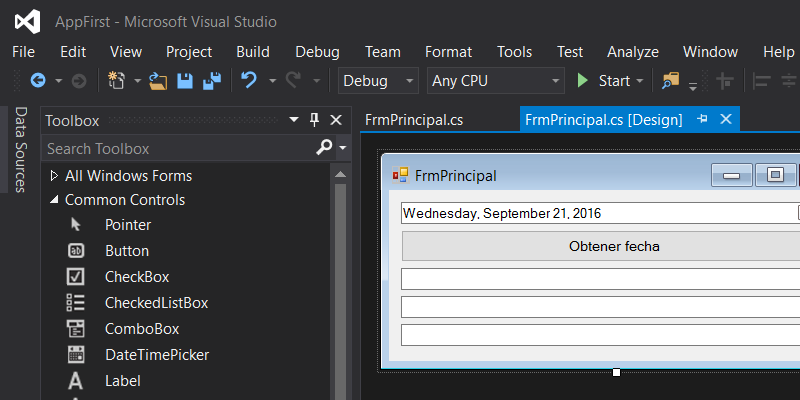
Task: Toggle the Toolbox auto-hide pin
Action: click(315, 120)
